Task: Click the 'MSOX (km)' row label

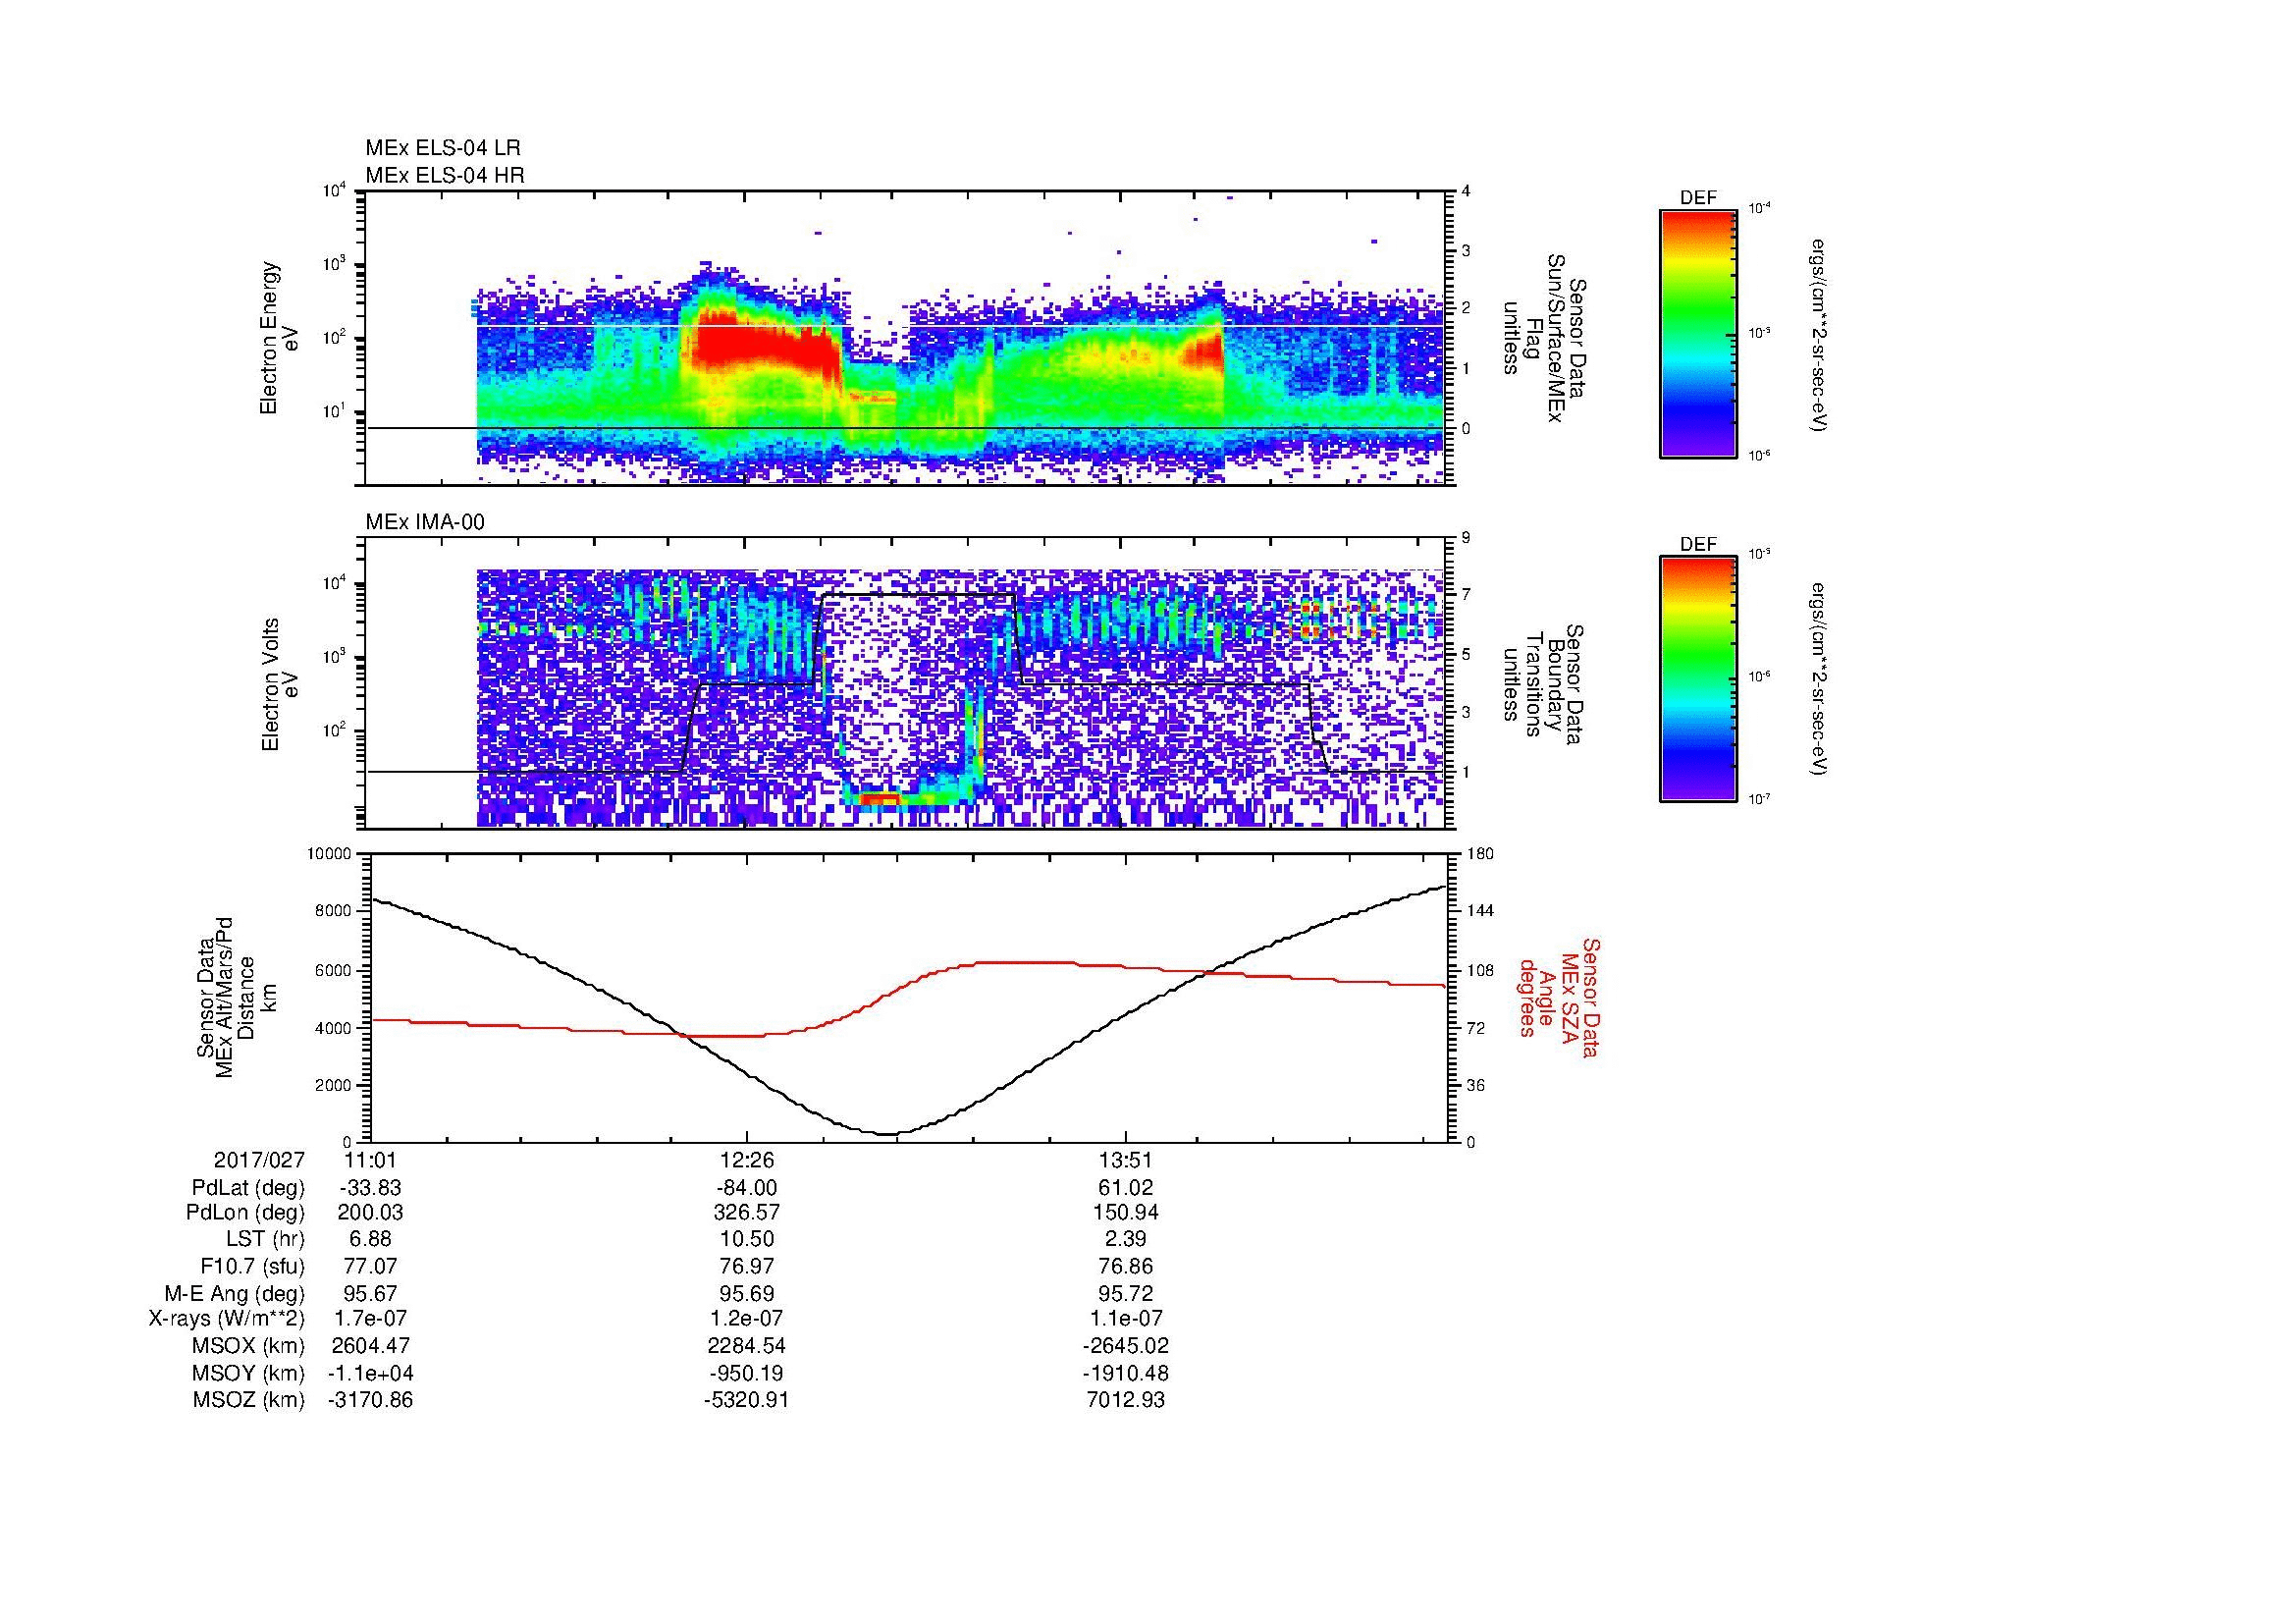Action: point(248,1347)
